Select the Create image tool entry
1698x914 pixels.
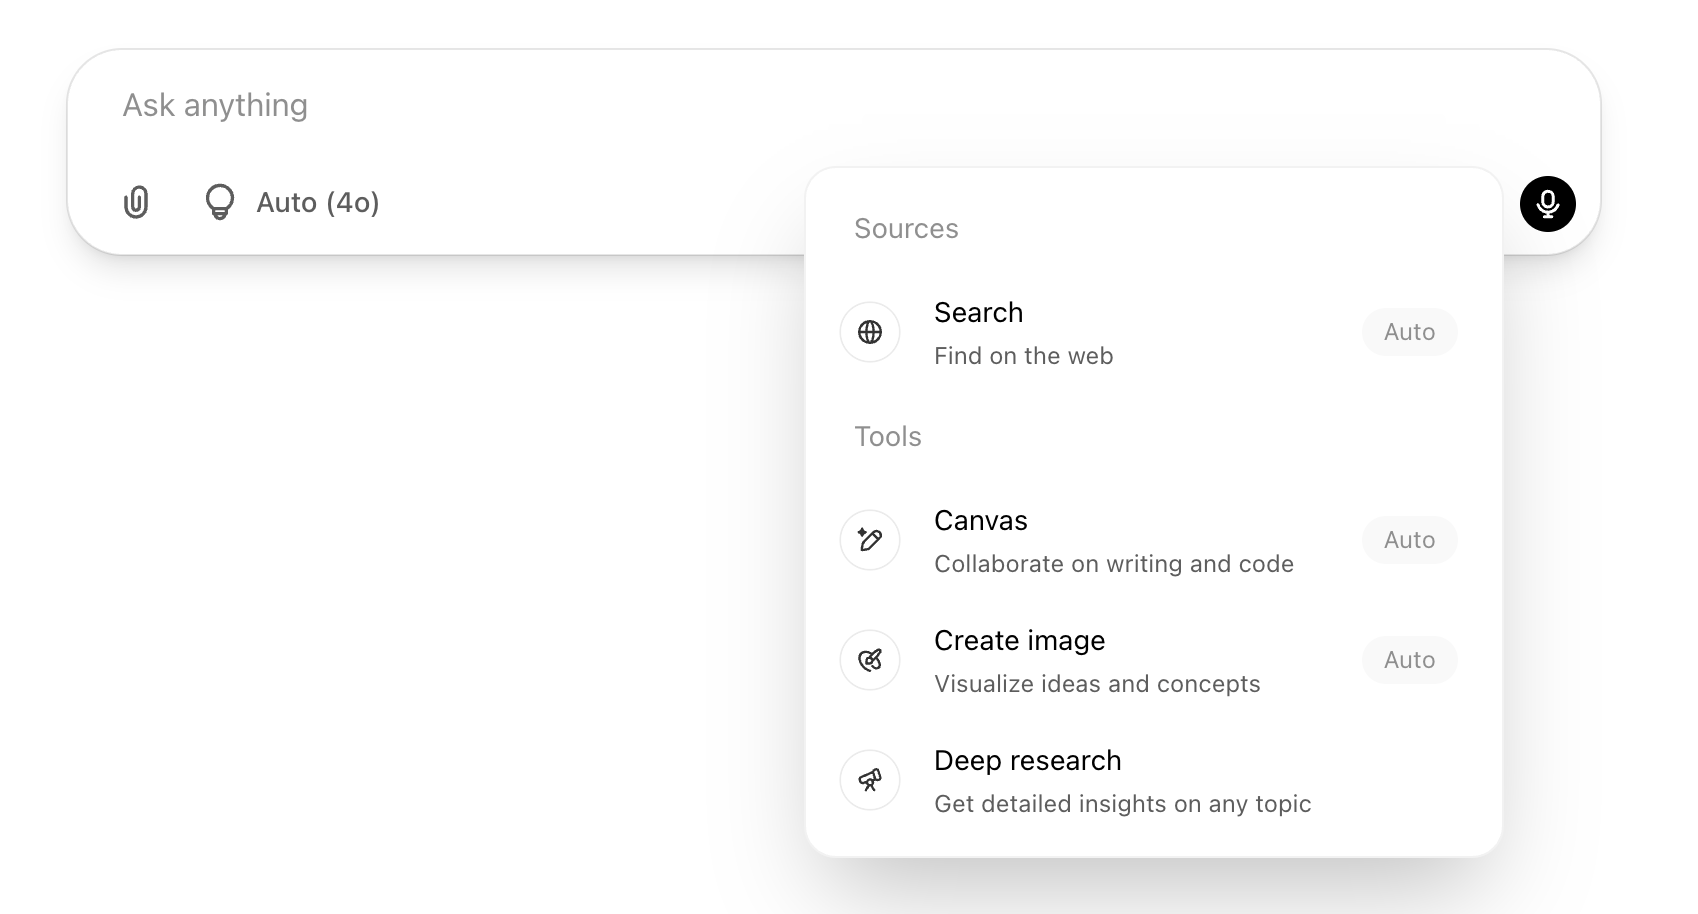1019,641
